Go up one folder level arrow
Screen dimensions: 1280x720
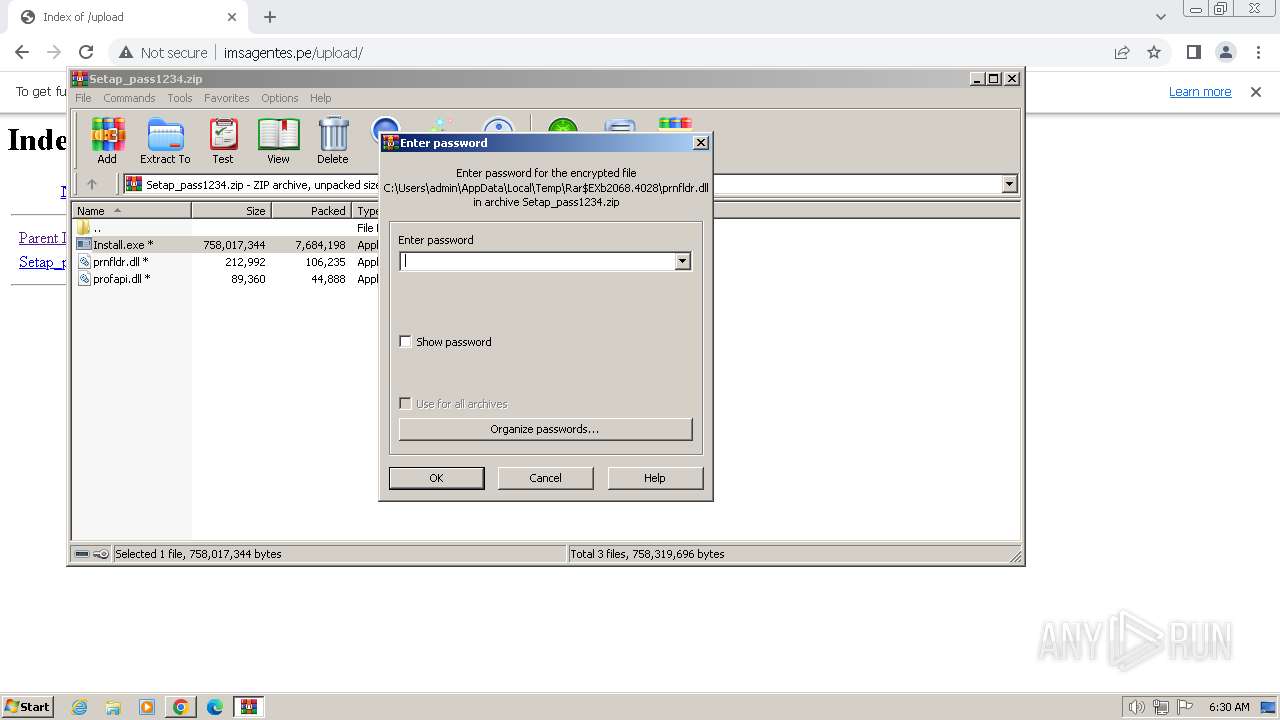coord(92,184)
